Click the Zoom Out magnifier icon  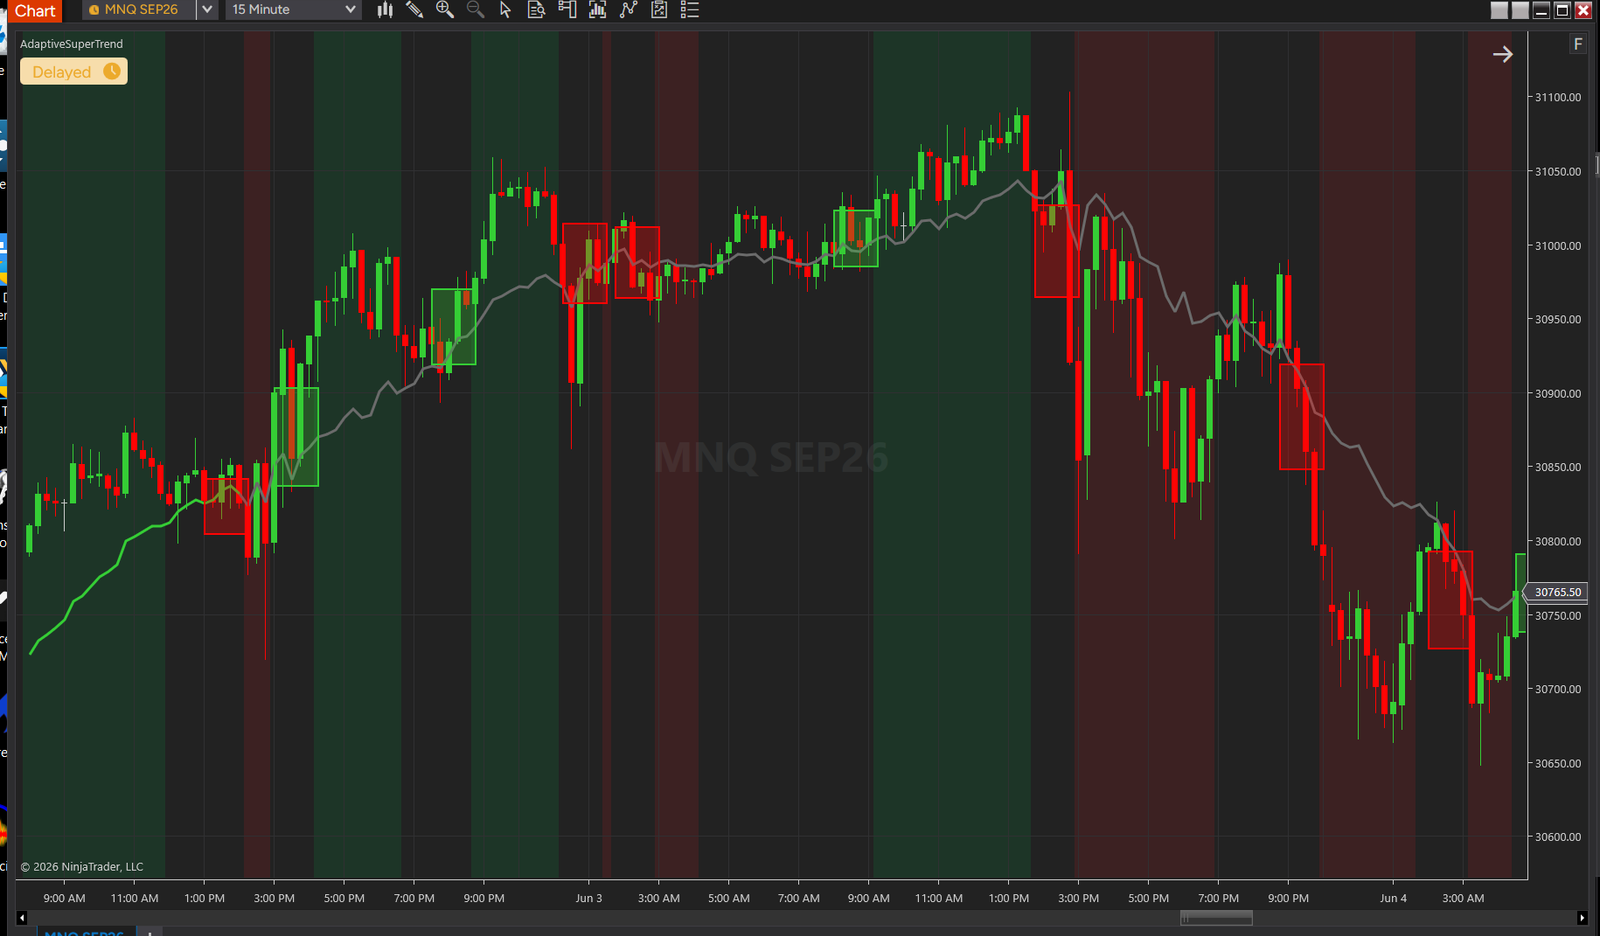pyautogui.click(x=476, y=10)
